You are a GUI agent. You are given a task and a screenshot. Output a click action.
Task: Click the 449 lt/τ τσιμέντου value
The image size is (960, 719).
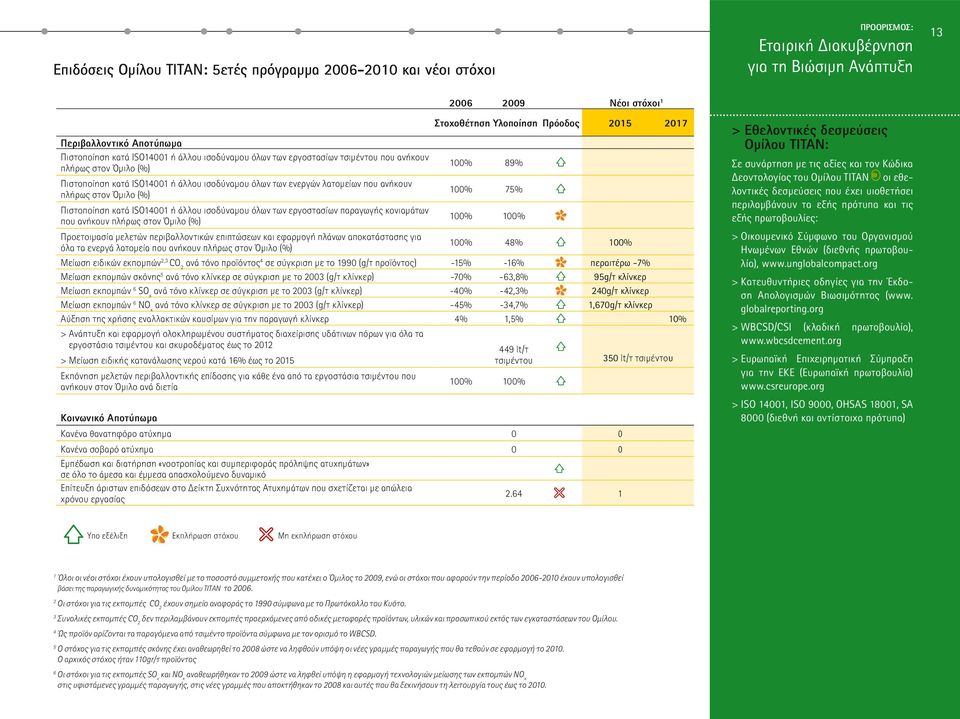click(x=513, y=355)
